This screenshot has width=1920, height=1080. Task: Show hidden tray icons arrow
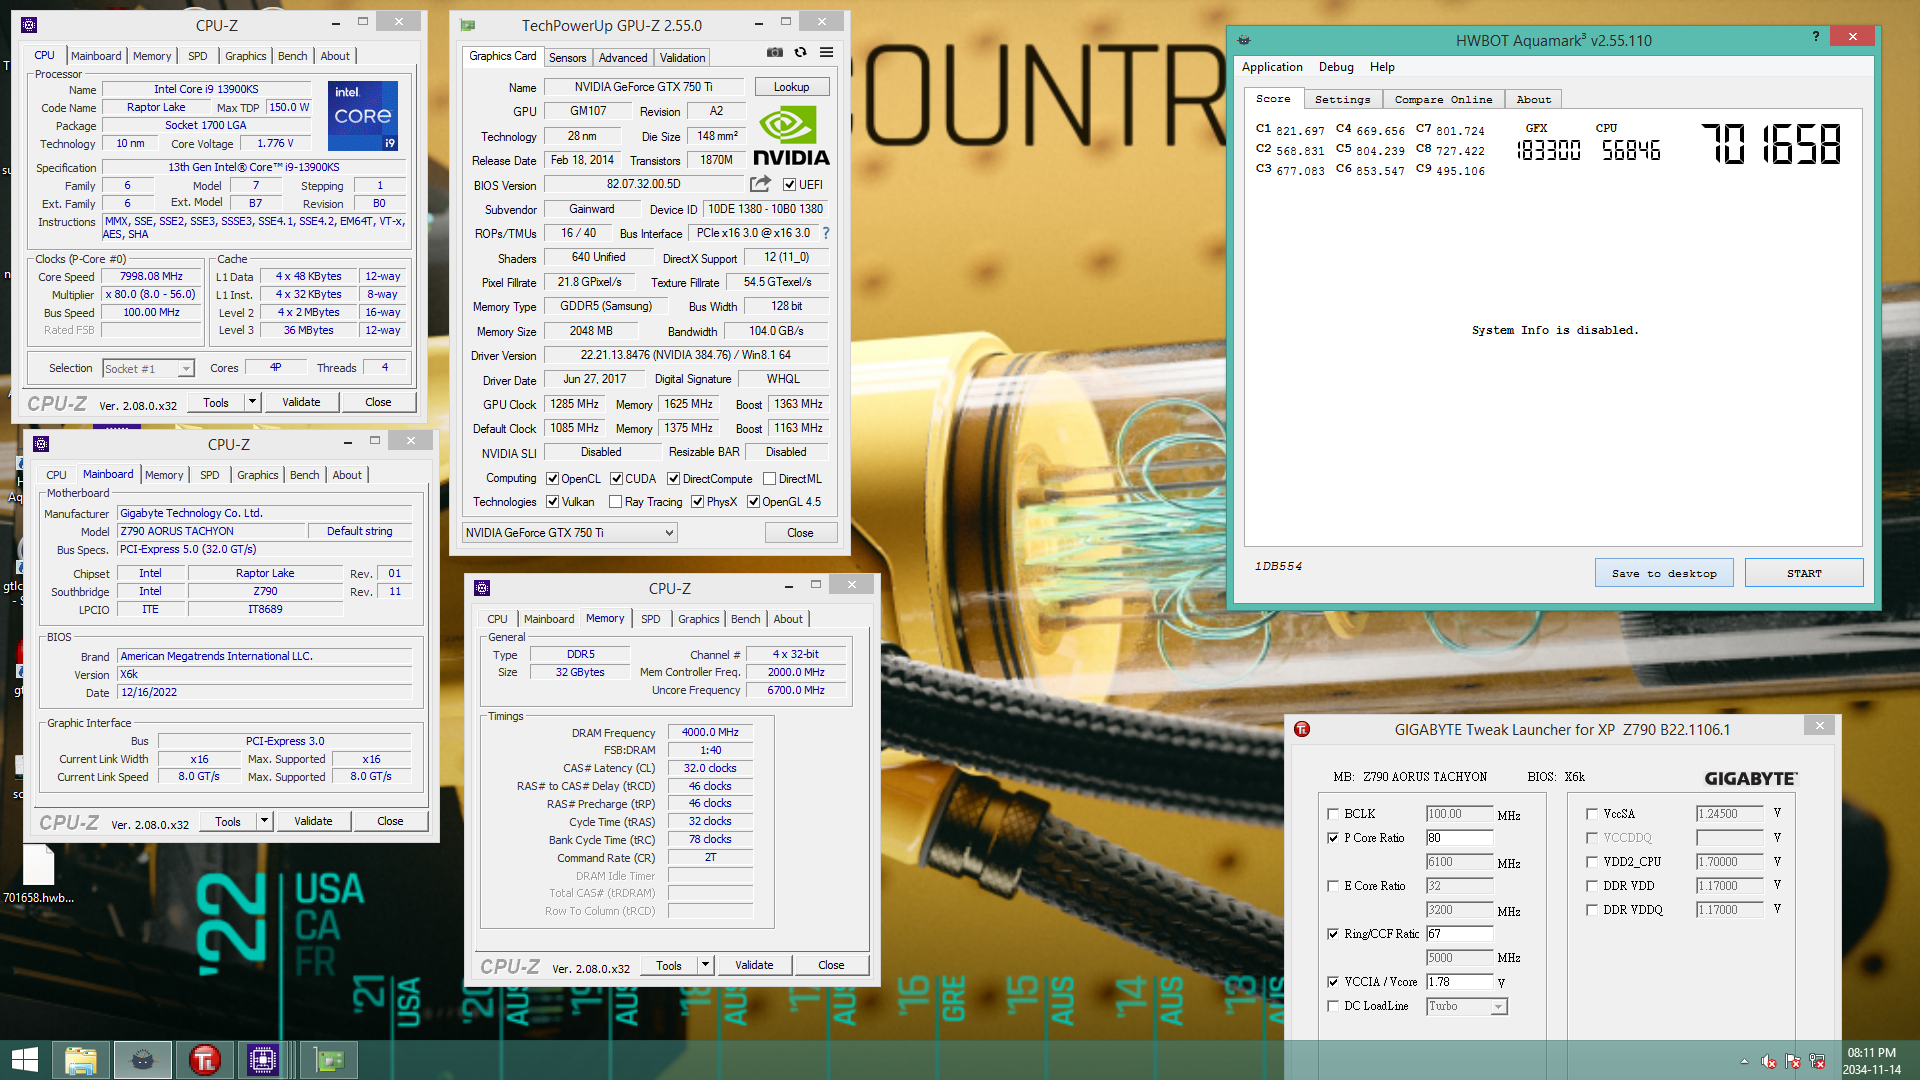pyautogui.click(x=1744, y=1061)
